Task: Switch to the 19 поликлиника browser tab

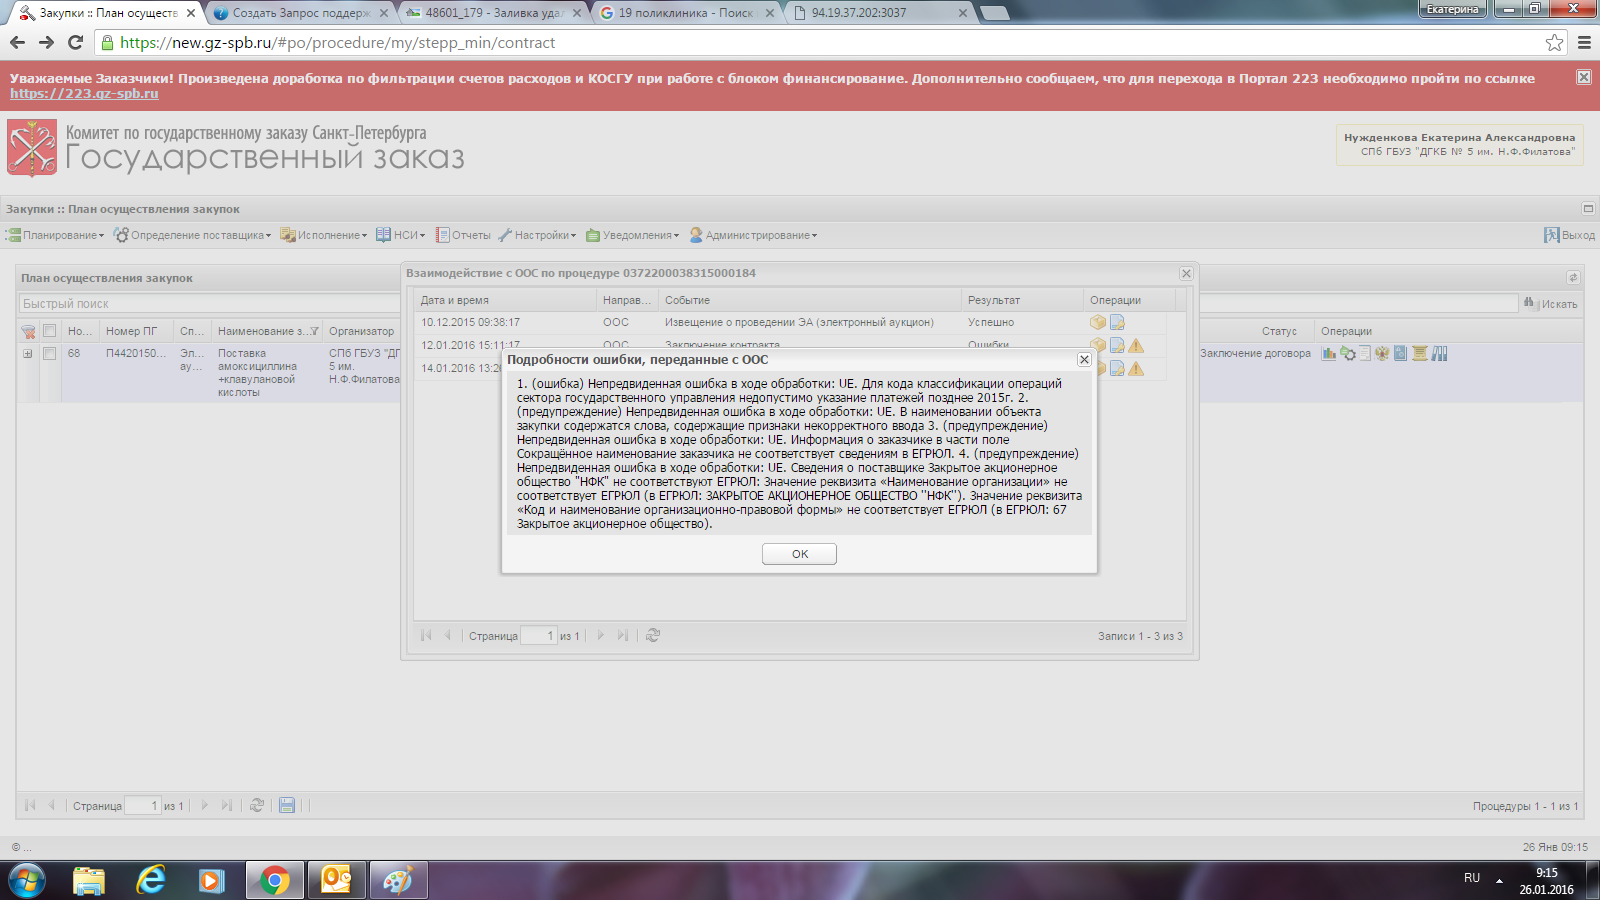Action: click(x=686, y=13)
